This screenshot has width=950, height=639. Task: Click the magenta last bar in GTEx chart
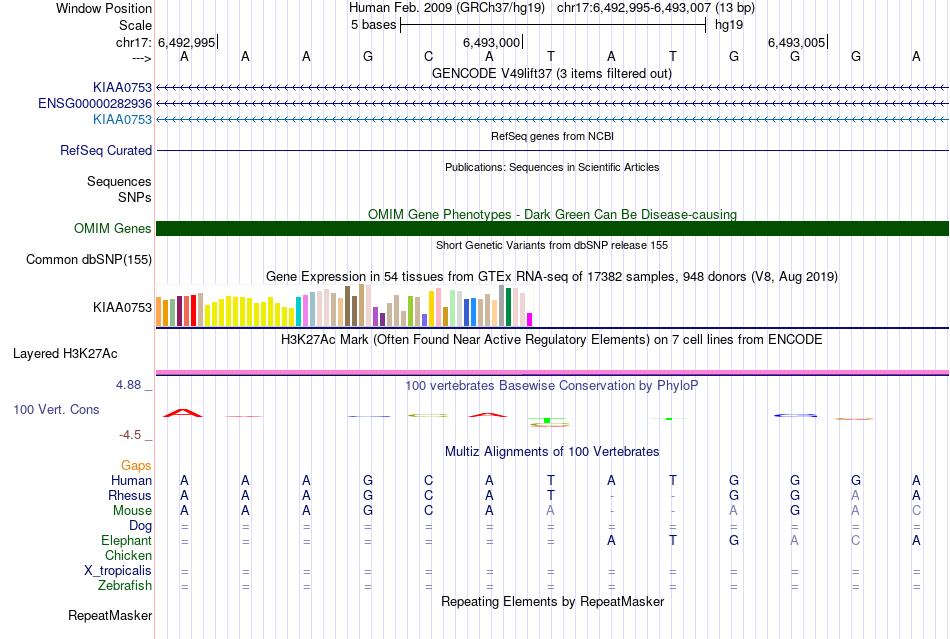530,320
